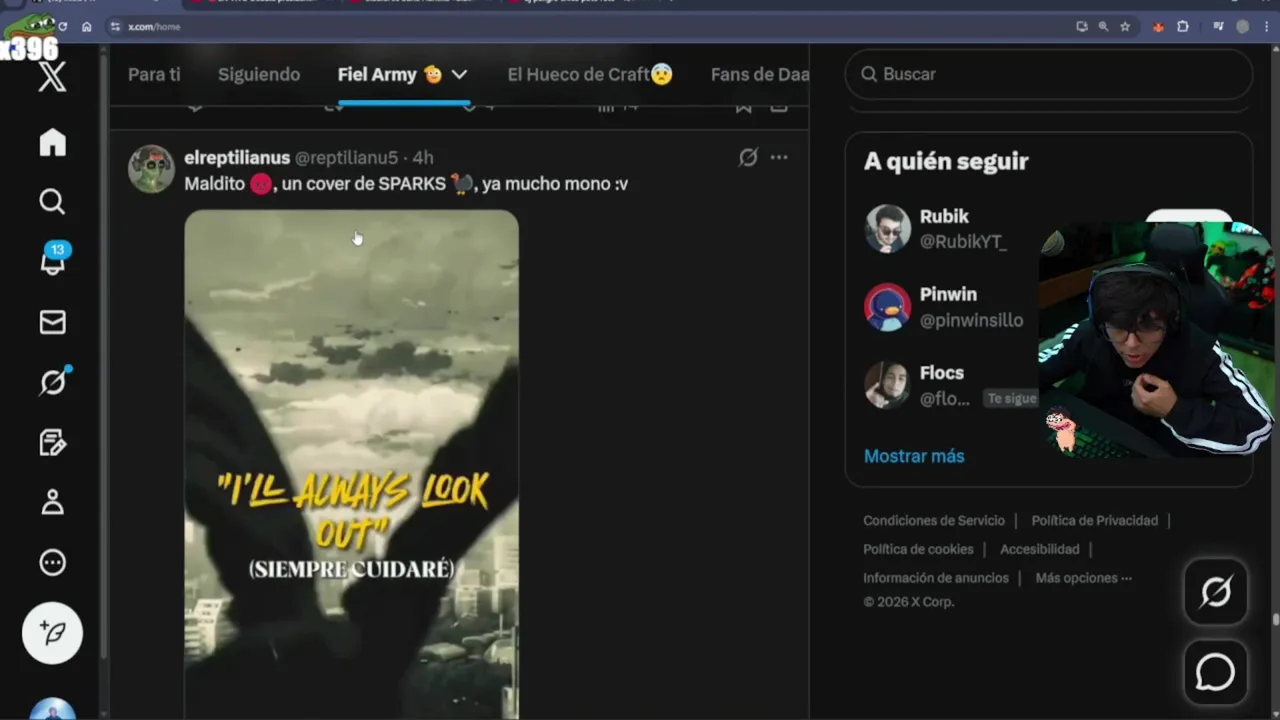This screenshot has height=720, width=1280.
Task: Click the browser reload icon
Action: coord(63,27)
